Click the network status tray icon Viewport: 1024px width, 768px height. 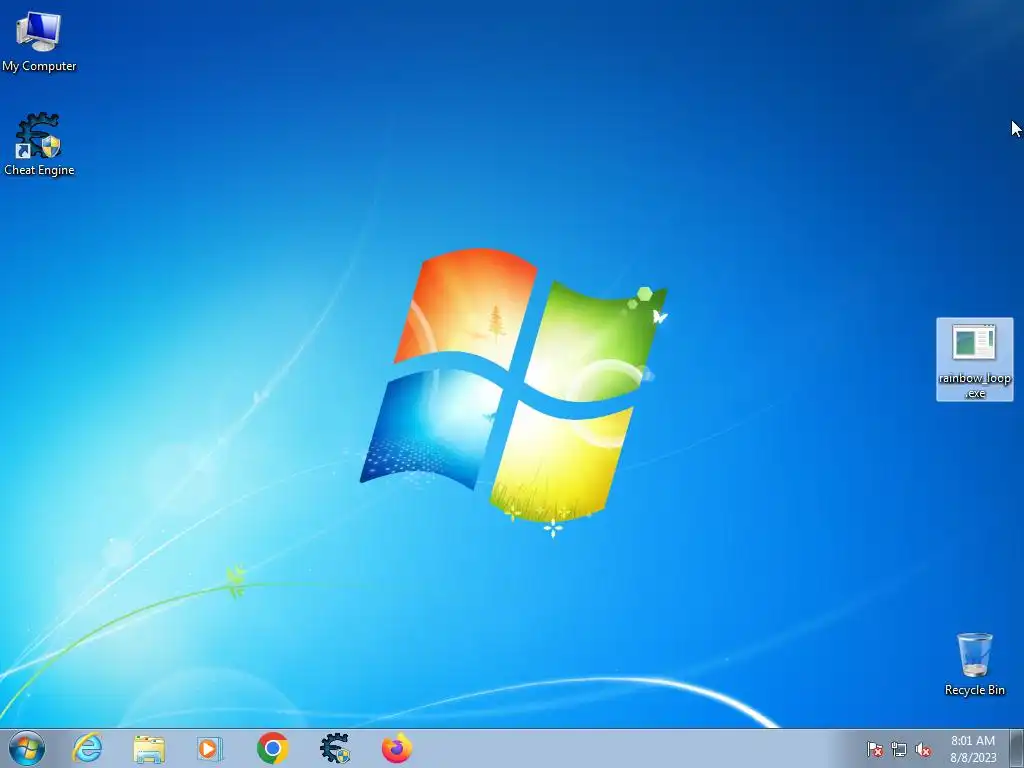pyautogui.click(x=899, y=749)
